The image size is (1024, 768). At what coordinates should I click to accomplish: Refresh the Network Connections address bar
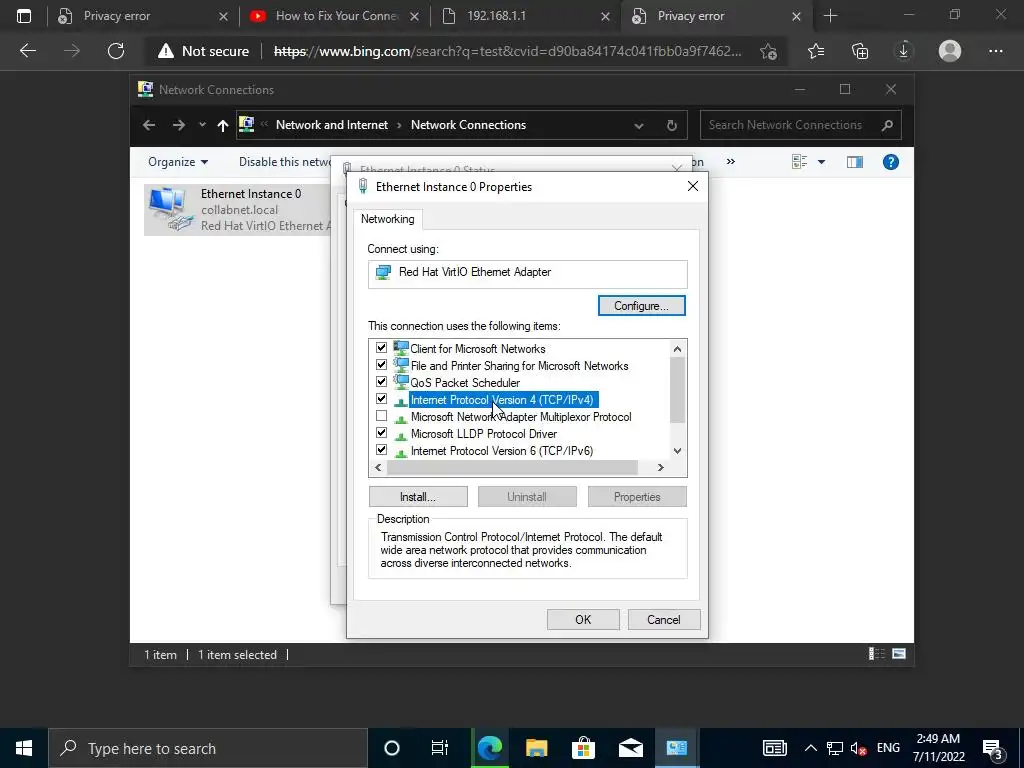(x=672, y=125)
